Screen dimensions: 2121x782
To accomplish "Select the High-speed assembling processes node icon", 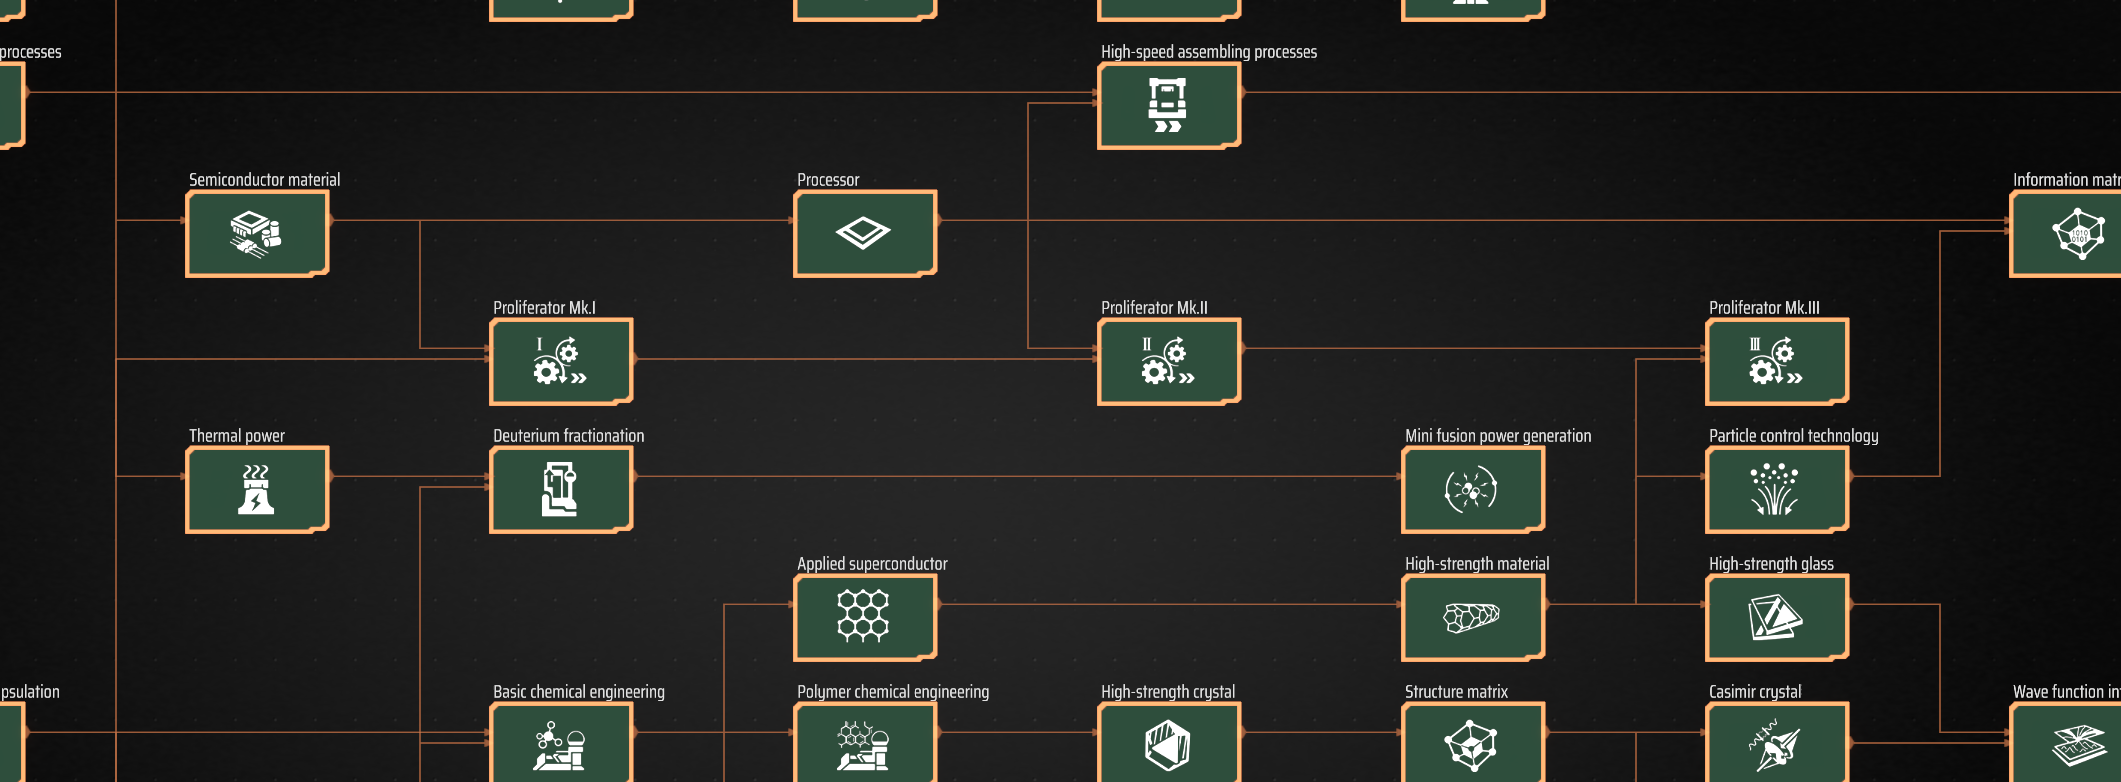I will coord(1168,105).
